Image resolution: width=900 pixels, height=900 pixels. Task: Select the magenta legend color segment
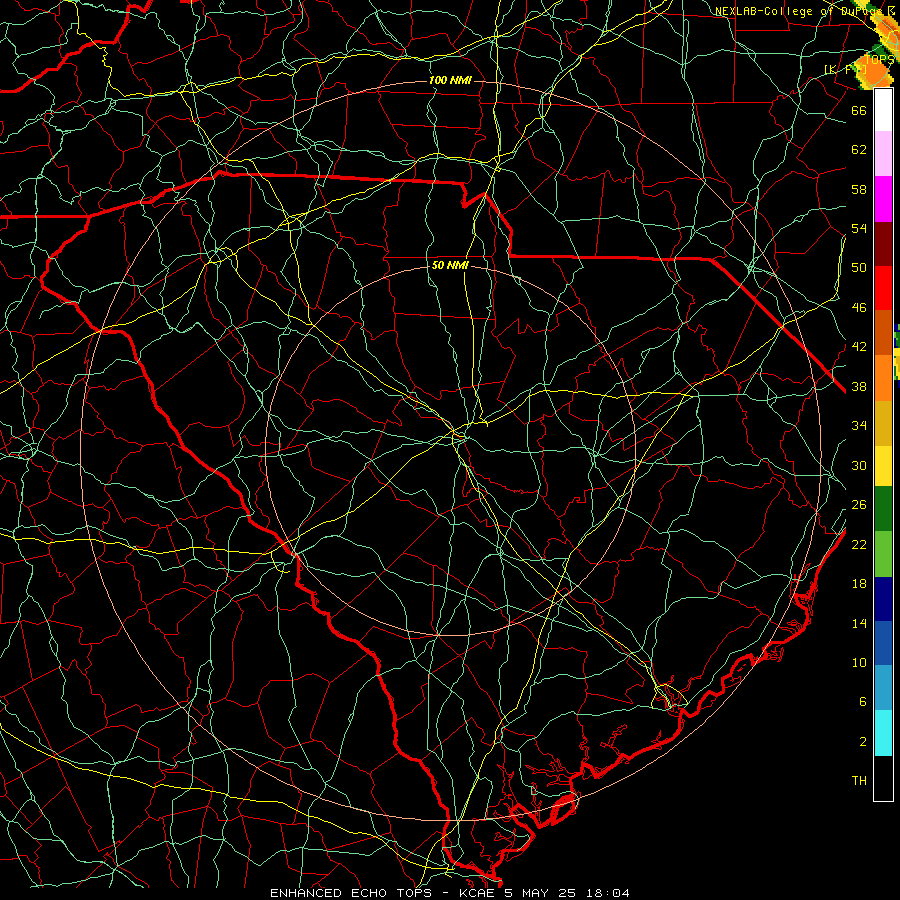pyautogui.click(x=883, y=199)
